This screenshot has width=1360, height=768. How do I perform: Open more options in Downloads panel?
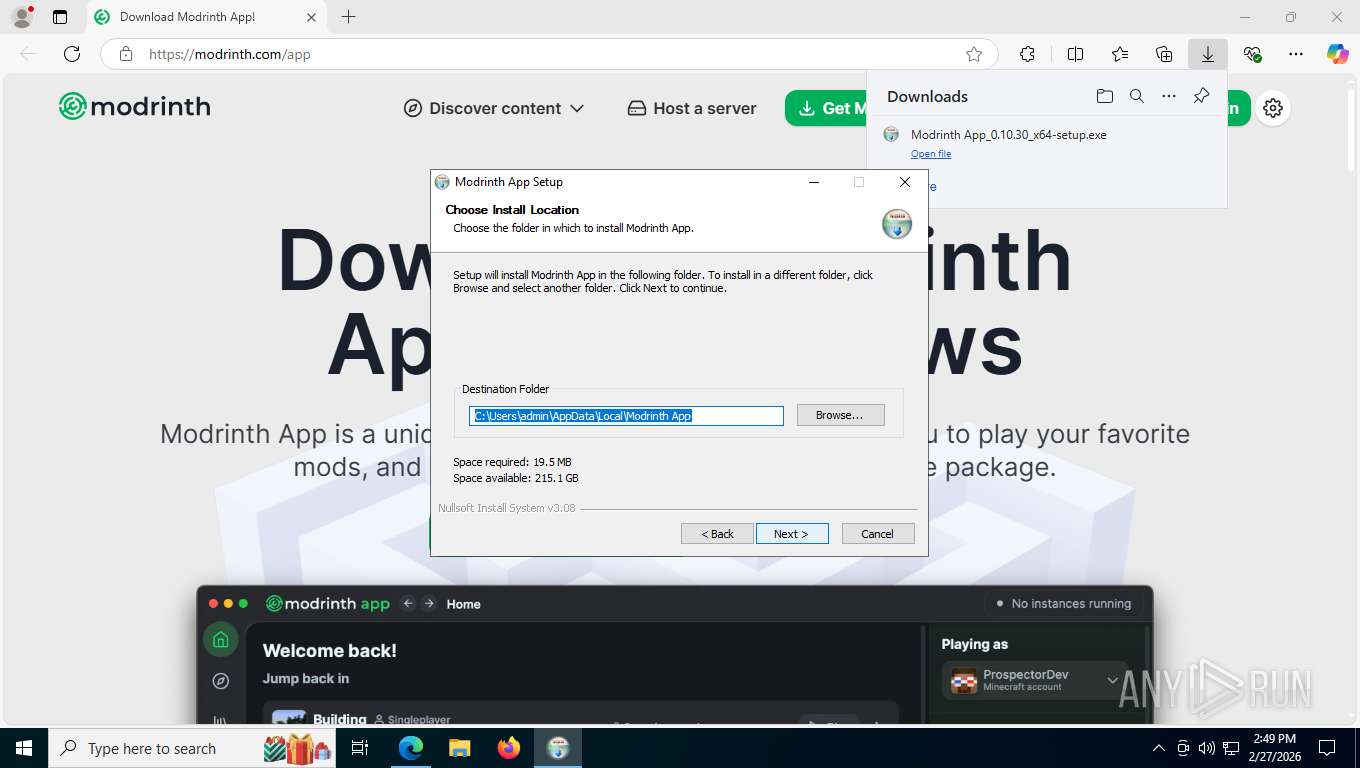coord(1169,96)
